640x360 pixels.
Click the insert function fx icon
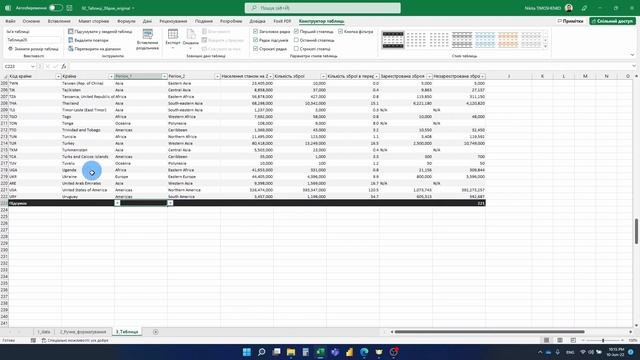click(x=64, y=66)
